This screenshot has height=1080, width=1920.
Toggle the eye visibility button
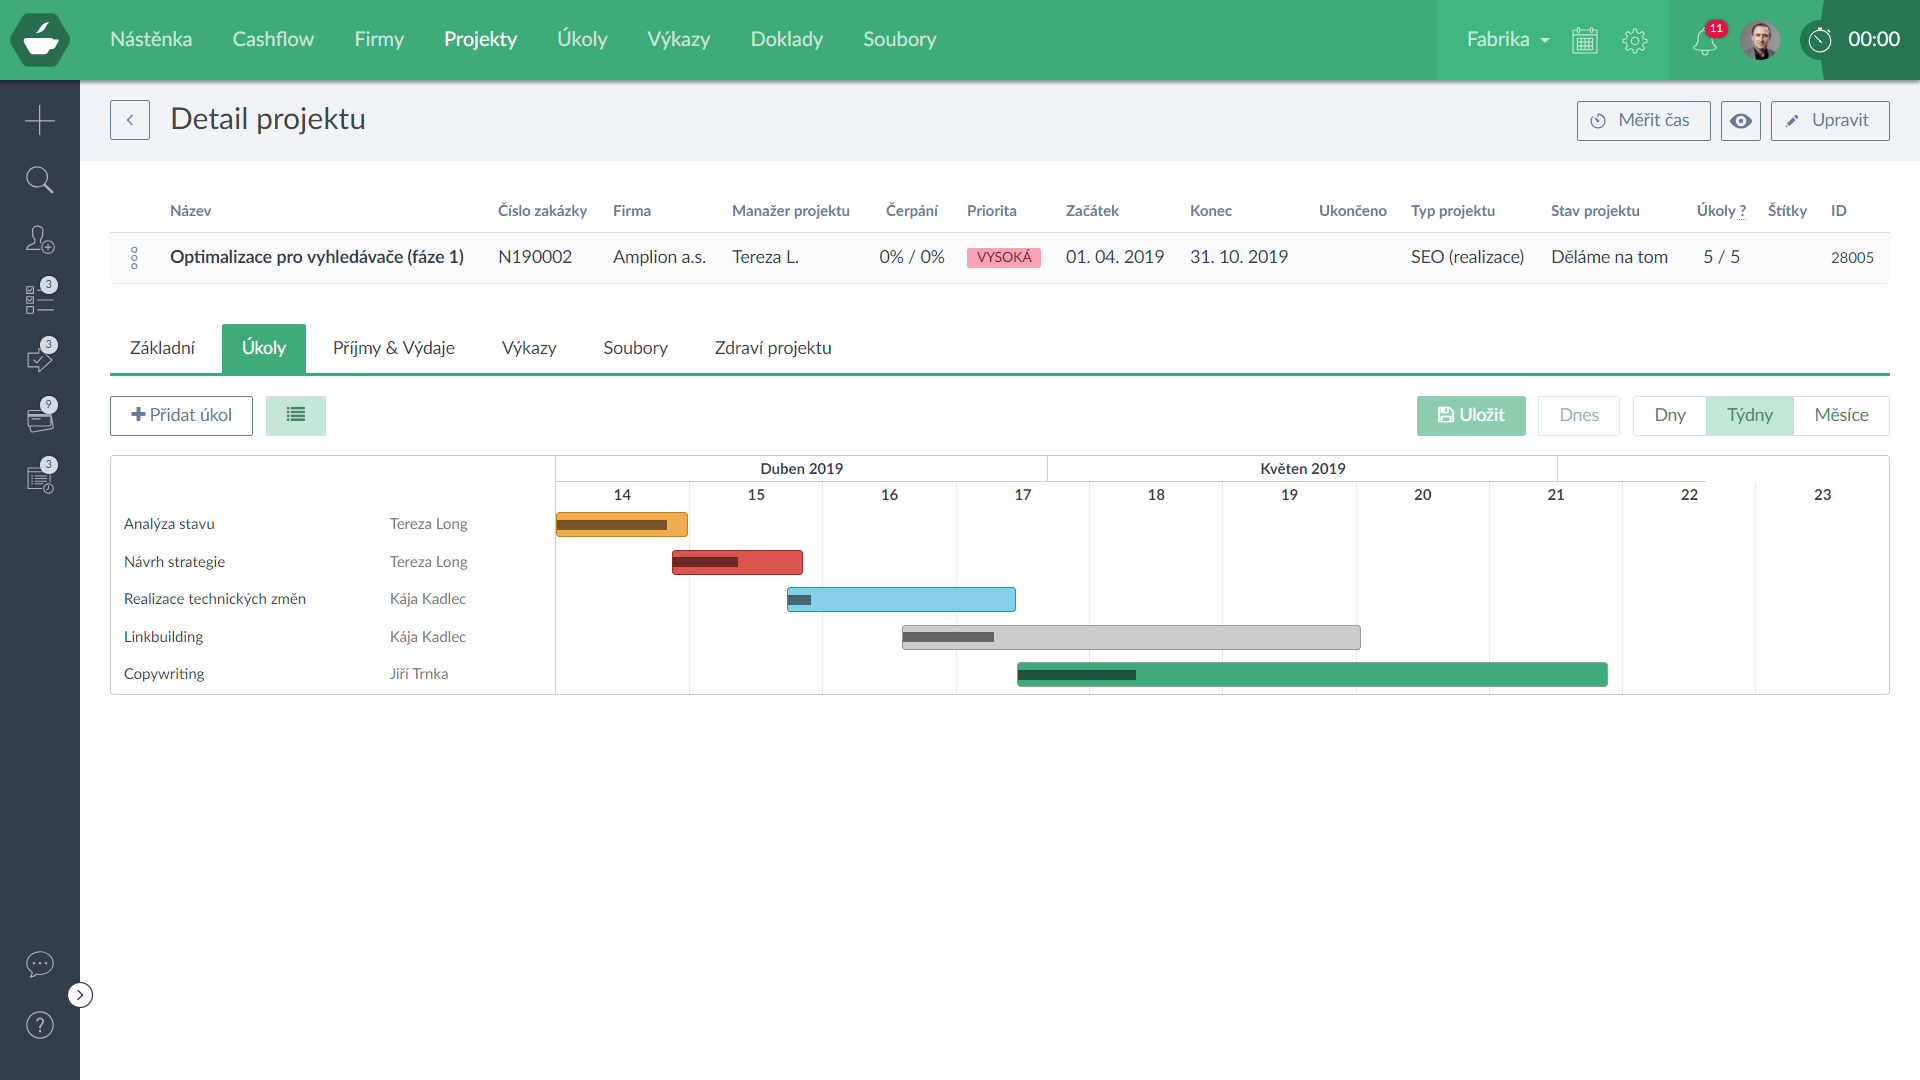tap(1741, 121)
